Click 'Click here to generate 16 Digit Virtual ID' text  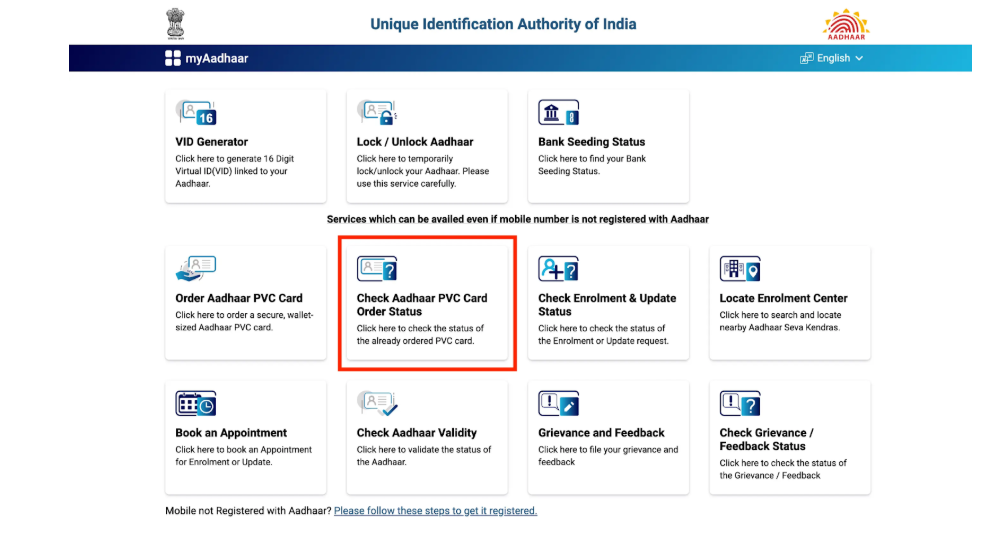click(235, 171)
